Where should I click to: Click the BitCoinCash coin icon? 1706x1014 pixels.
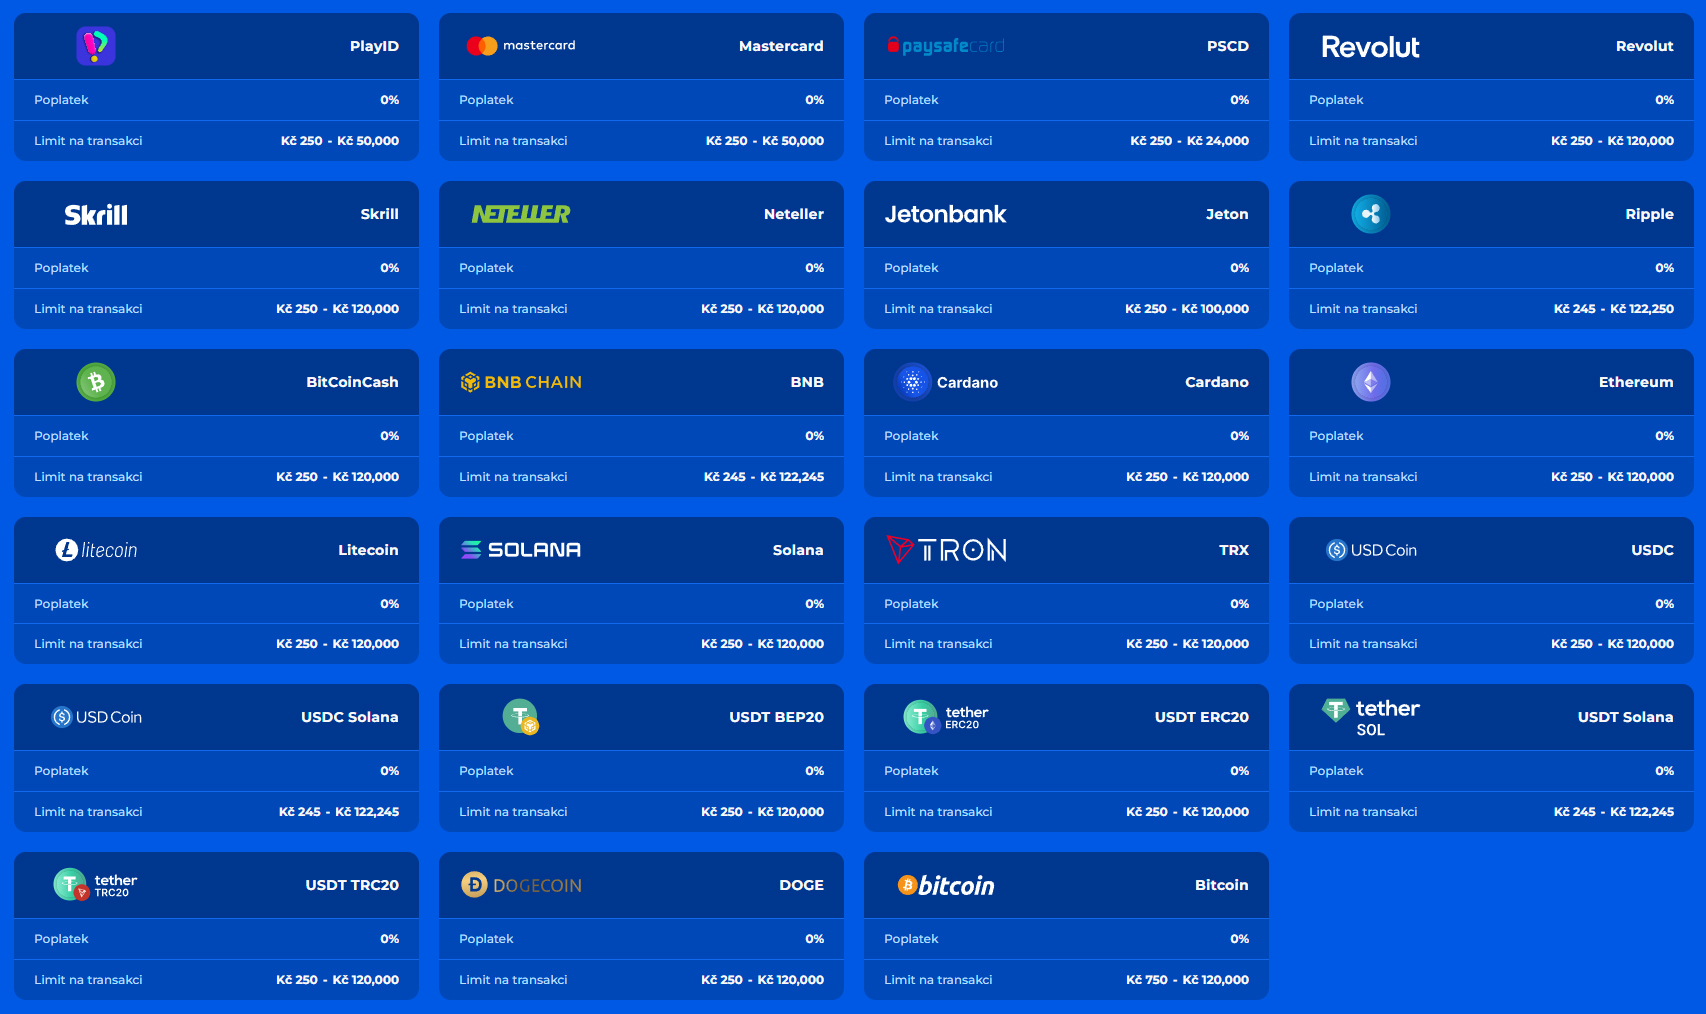click(x=96, y=382)
